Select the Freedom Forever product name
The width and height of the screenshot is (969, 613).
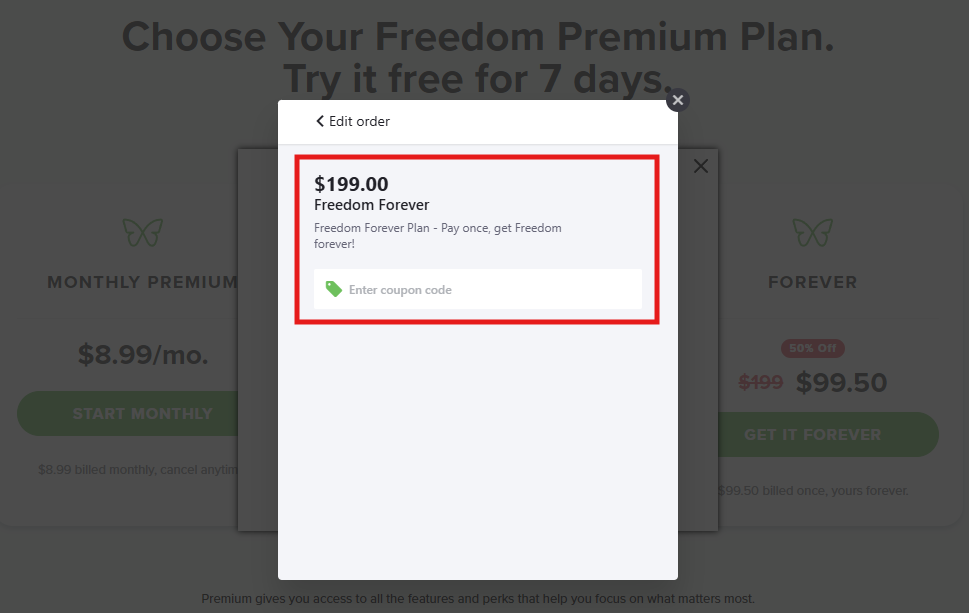click(371, 205)
